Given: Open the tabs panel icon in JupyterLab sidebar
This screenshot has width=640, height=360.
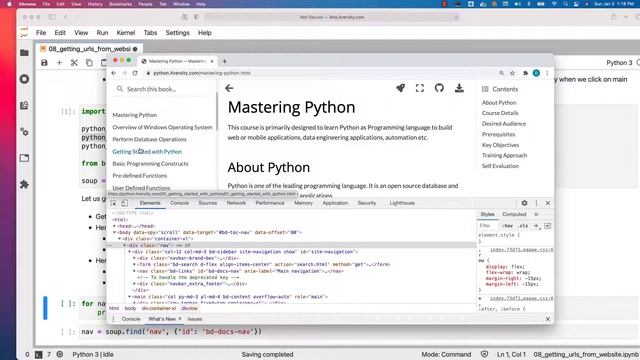Looking at the screenshot, I should coord(24,158).
